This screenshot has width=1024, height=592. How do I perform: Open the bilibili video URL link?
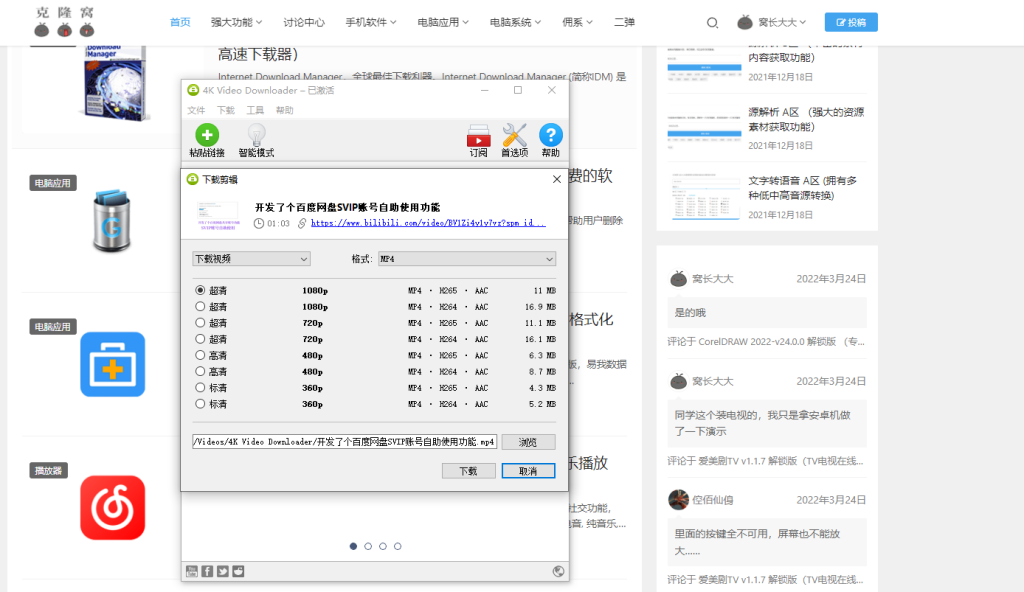[428, 223]
